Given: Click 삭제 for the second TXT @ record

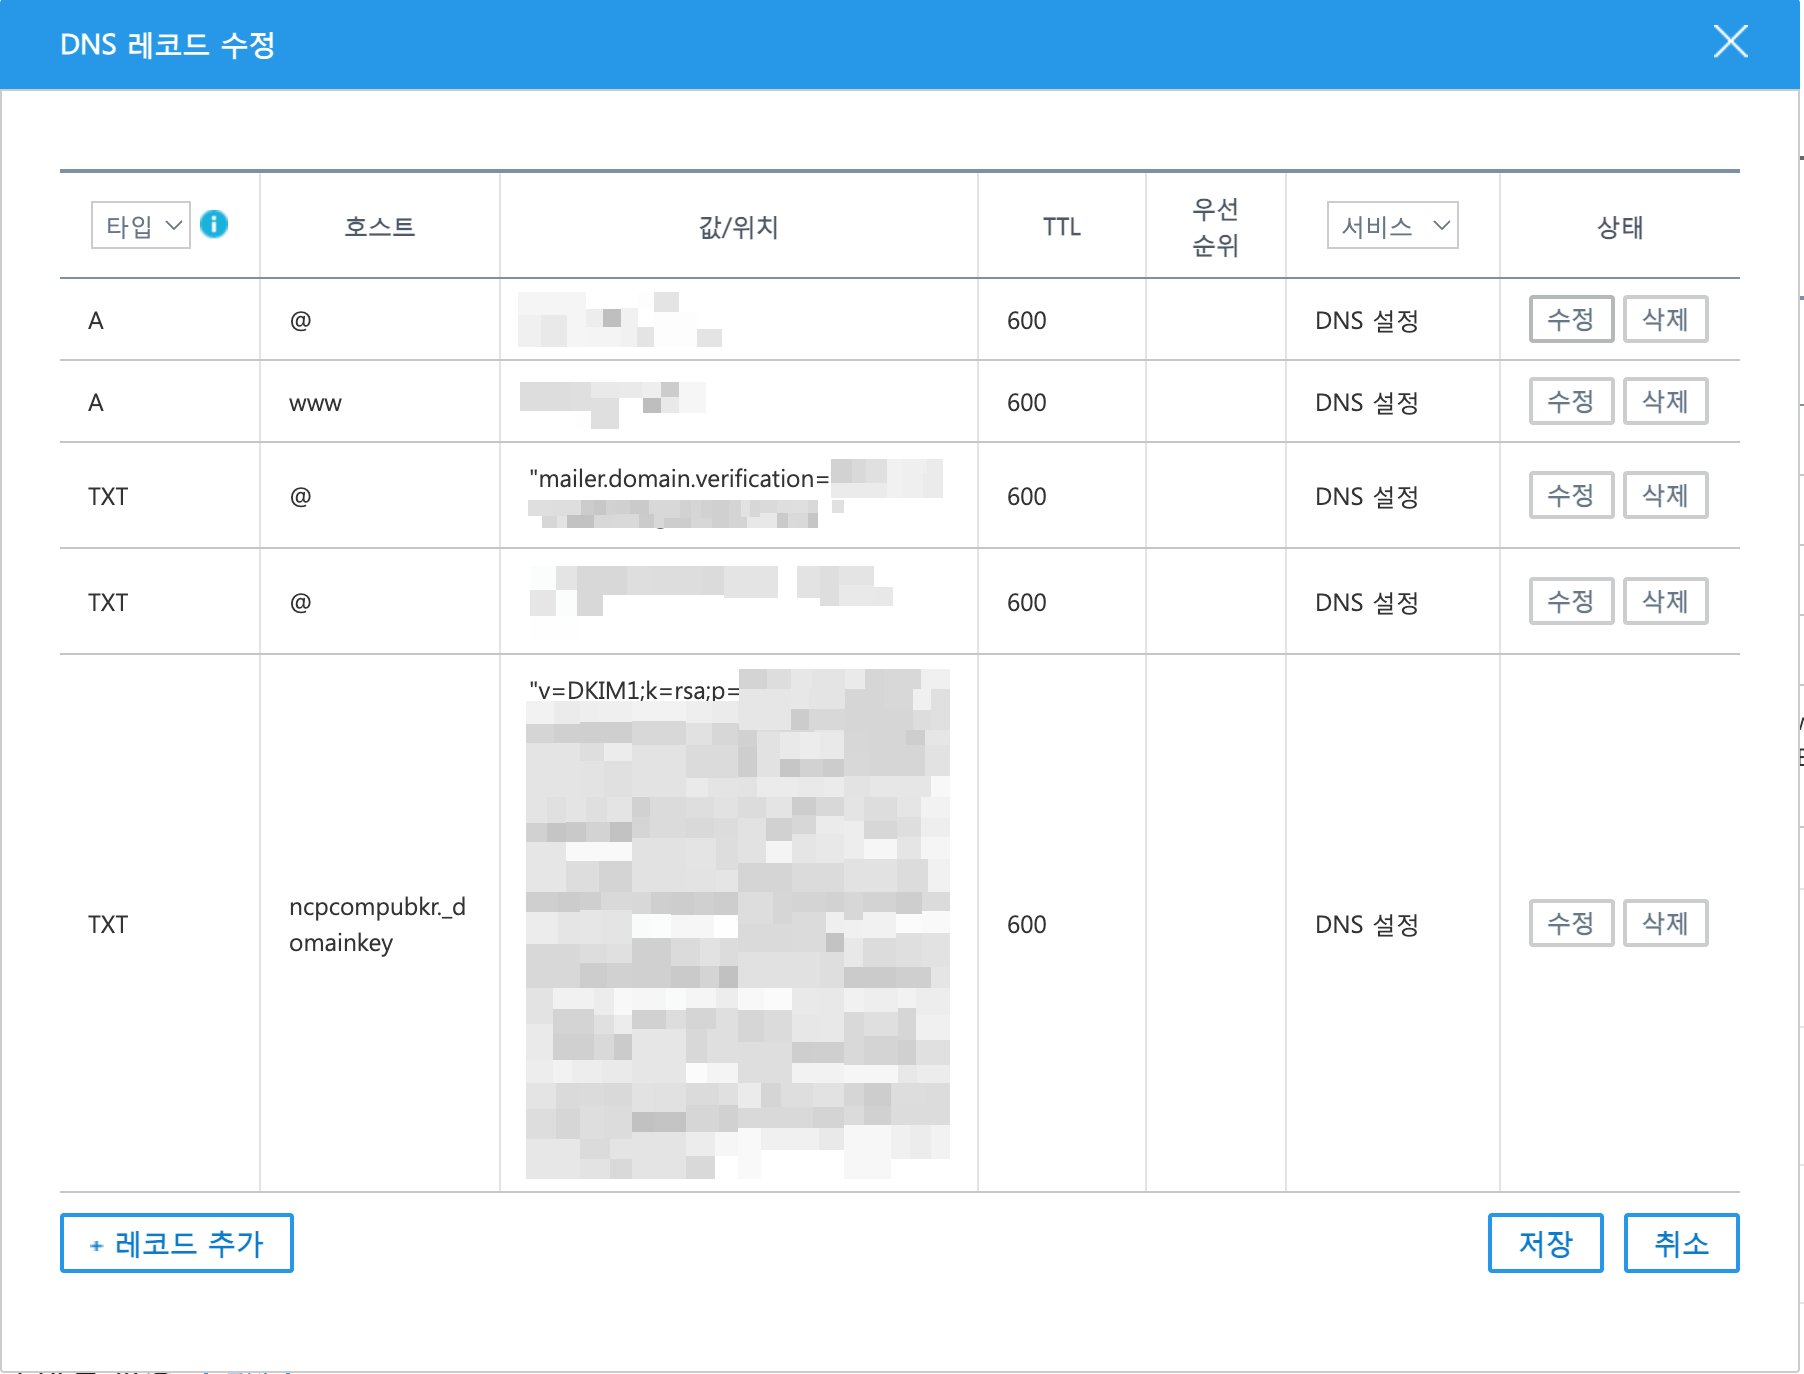Looking at the screenshot, I should coord(1665,602).
